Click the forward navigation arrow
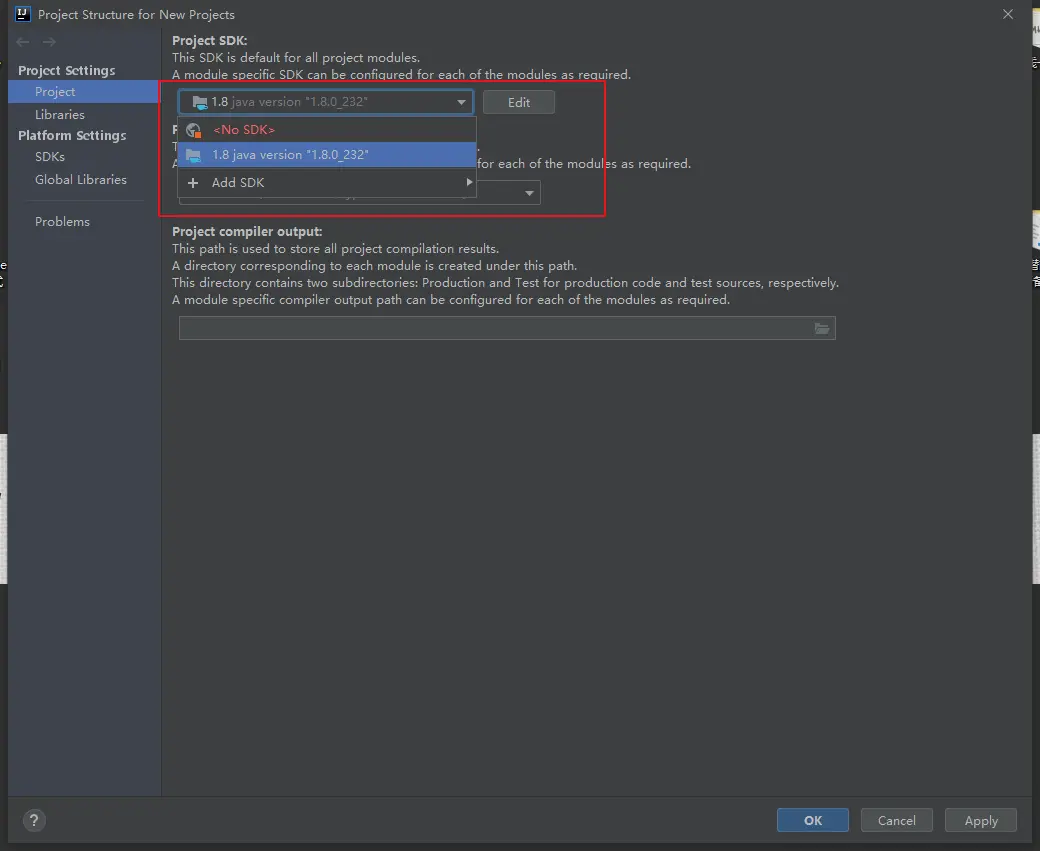Screen dimensions: 1040x851 click(x=49, y=42)
